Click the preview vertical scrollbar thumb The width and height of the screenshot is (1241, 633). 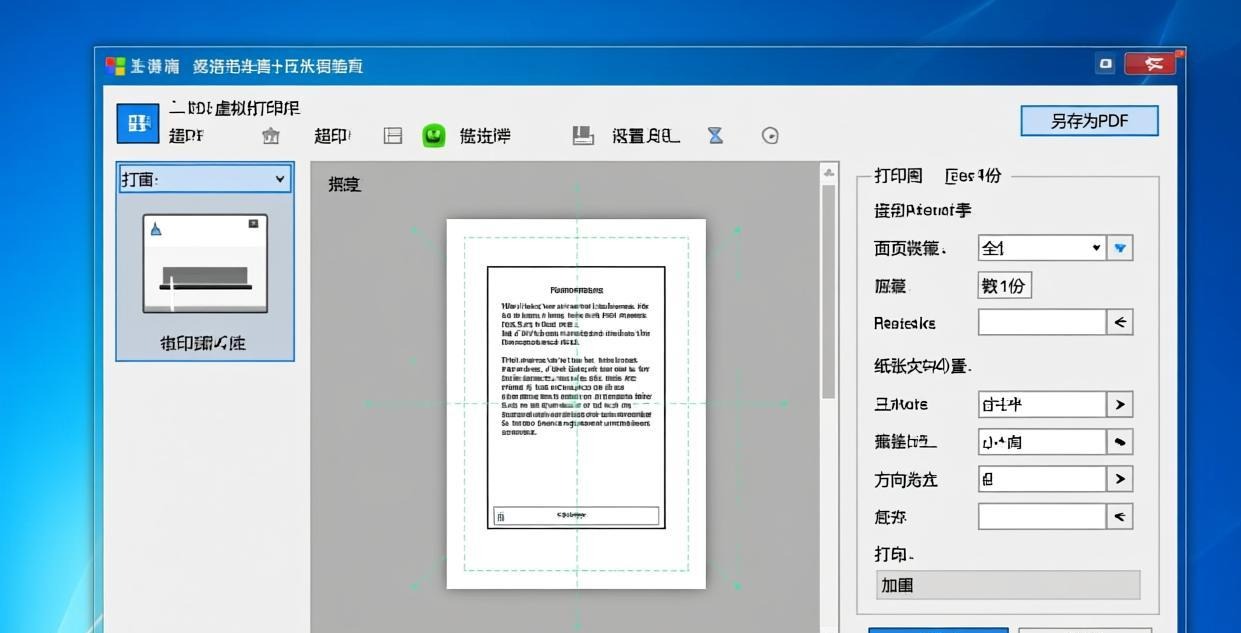828,292
